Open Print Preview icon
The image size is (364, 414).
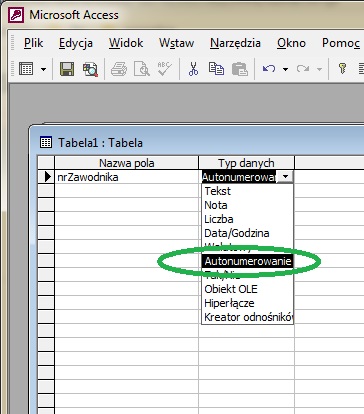coord(142,69)
